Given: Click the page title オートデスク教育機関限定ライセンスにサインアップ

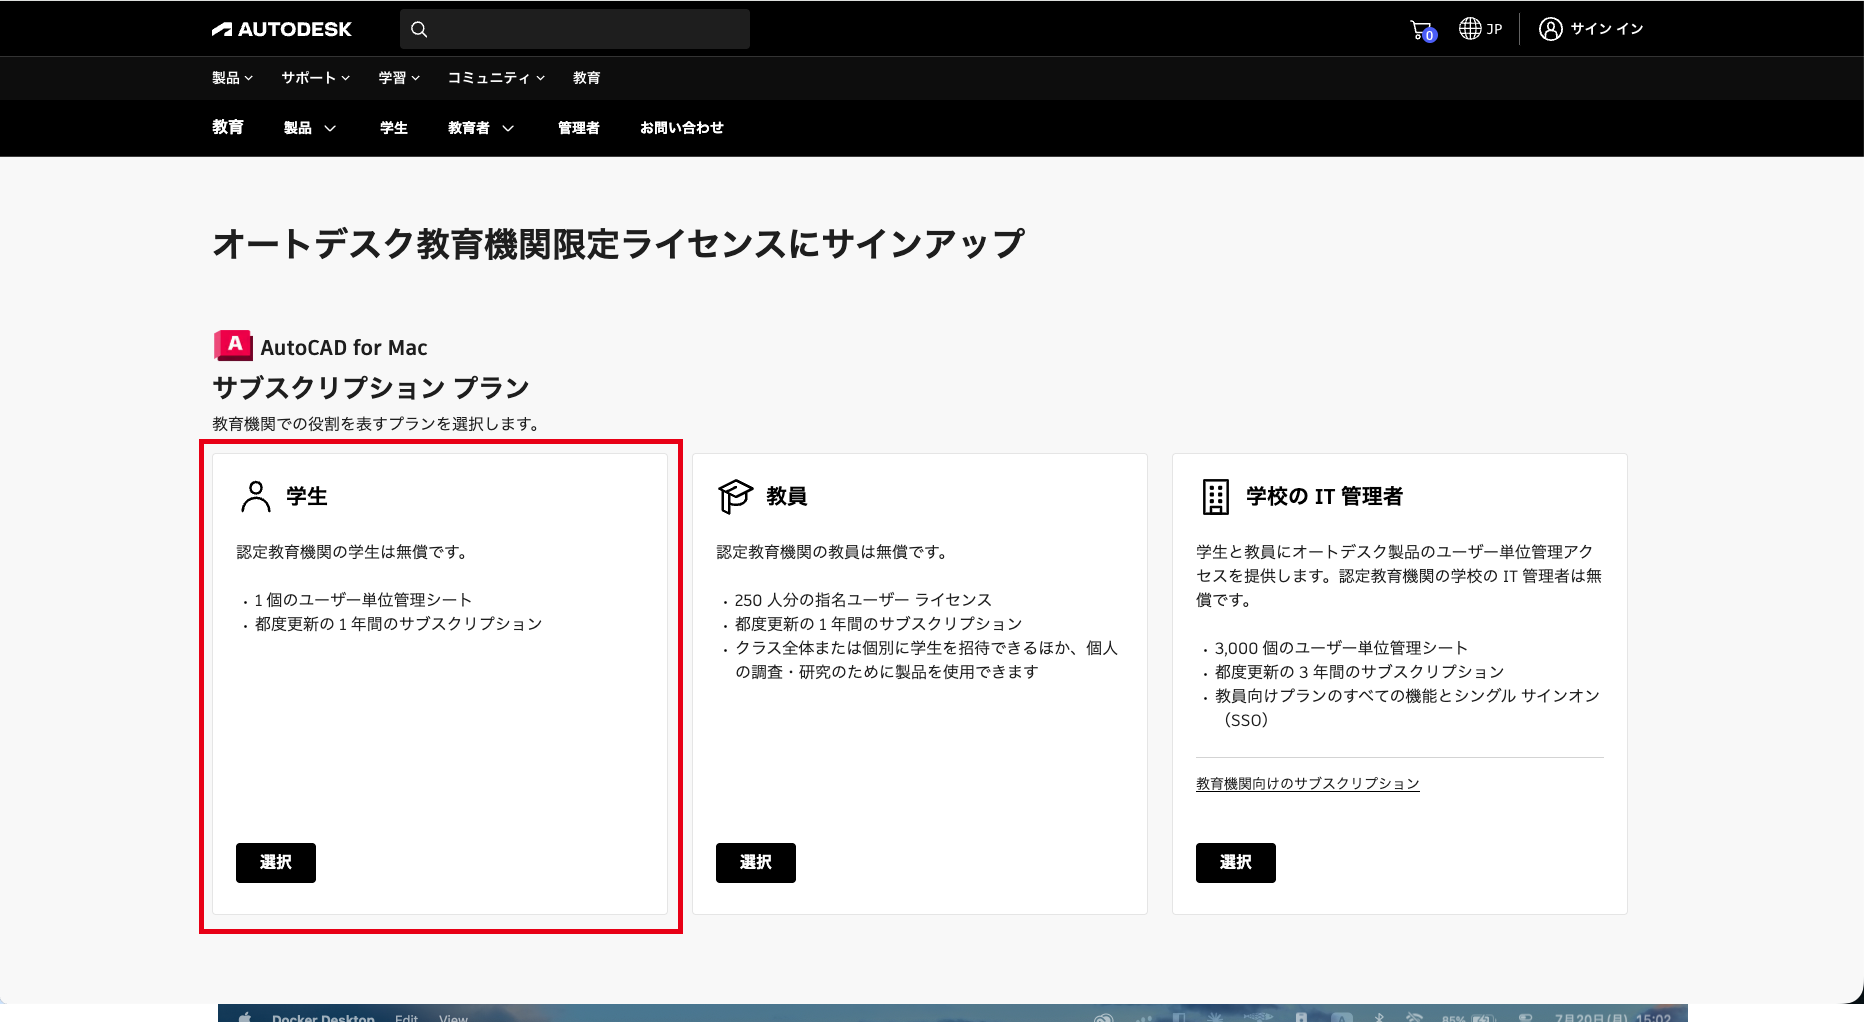Looking at the screenshot, I should click(x=619, y=244).
